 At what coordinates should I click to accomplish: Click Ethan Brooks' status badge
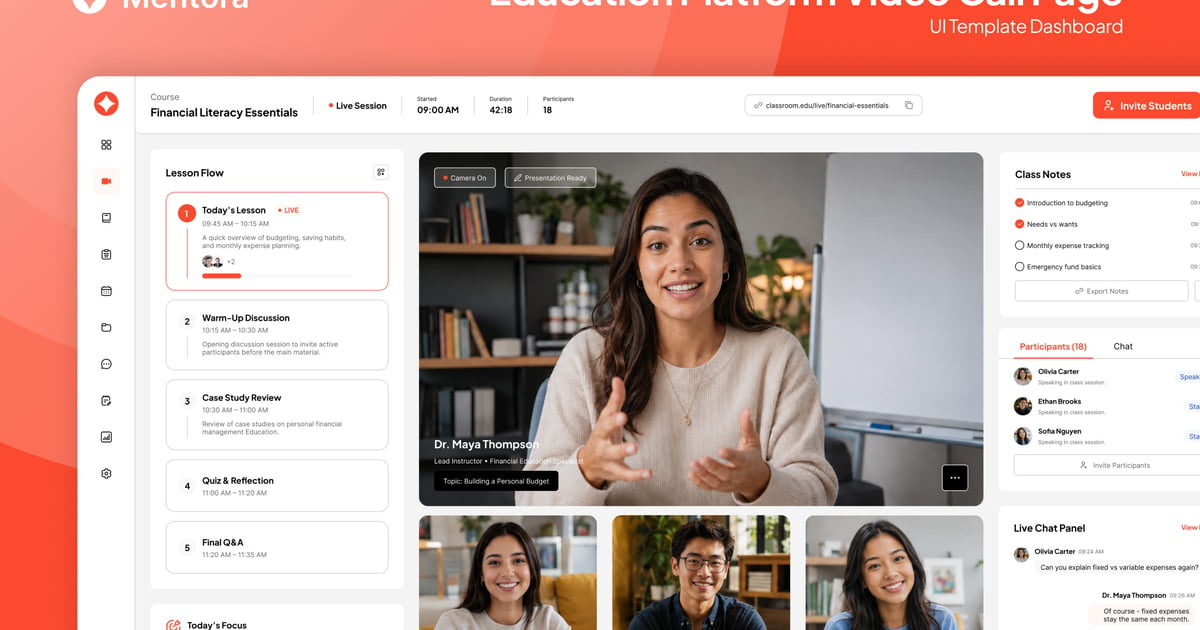coord(1192,407)
